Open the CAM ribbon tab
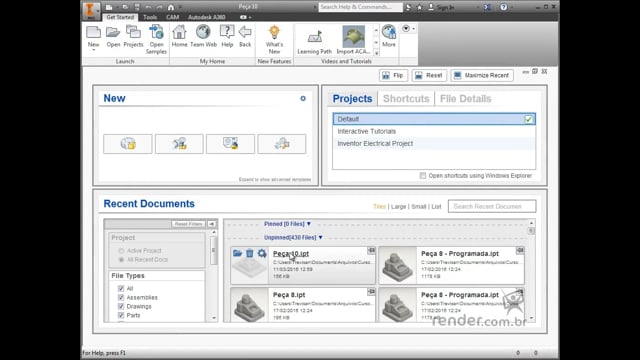 pos(173,17)
